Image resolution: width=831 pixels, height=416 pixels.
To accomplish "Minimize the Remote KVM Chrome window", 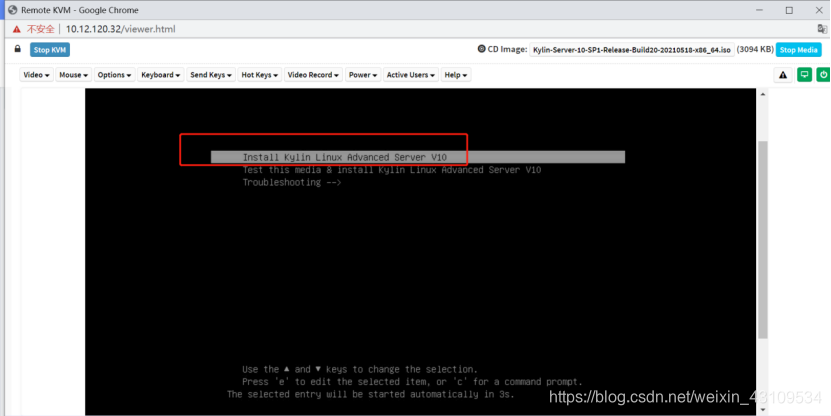I will (x=759, y=10).
